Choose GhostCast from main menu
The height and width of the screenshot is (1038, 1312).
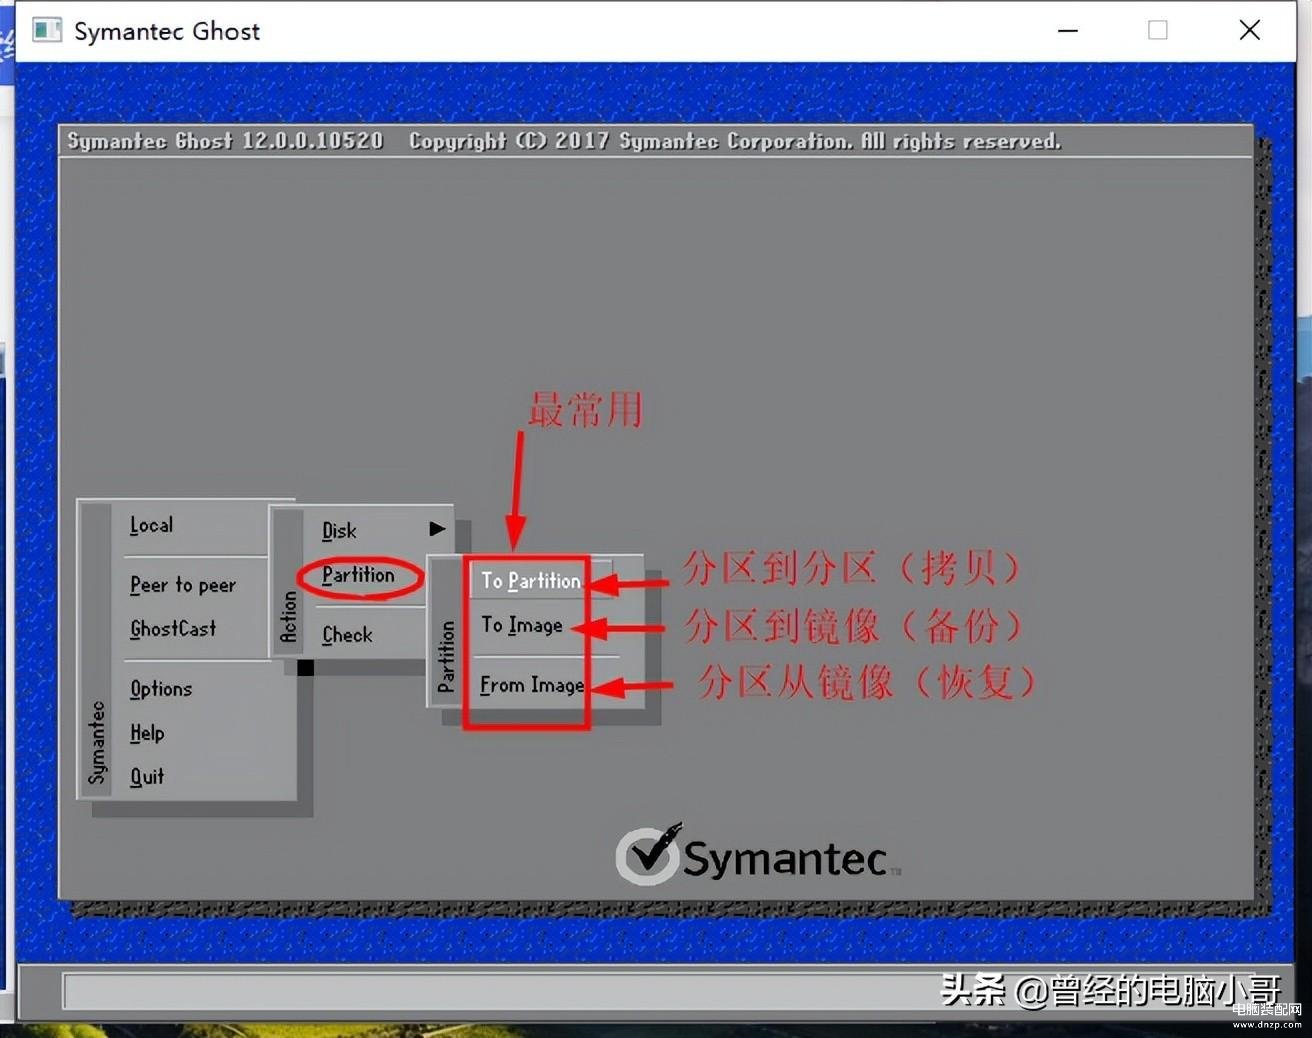click(173, 629)
